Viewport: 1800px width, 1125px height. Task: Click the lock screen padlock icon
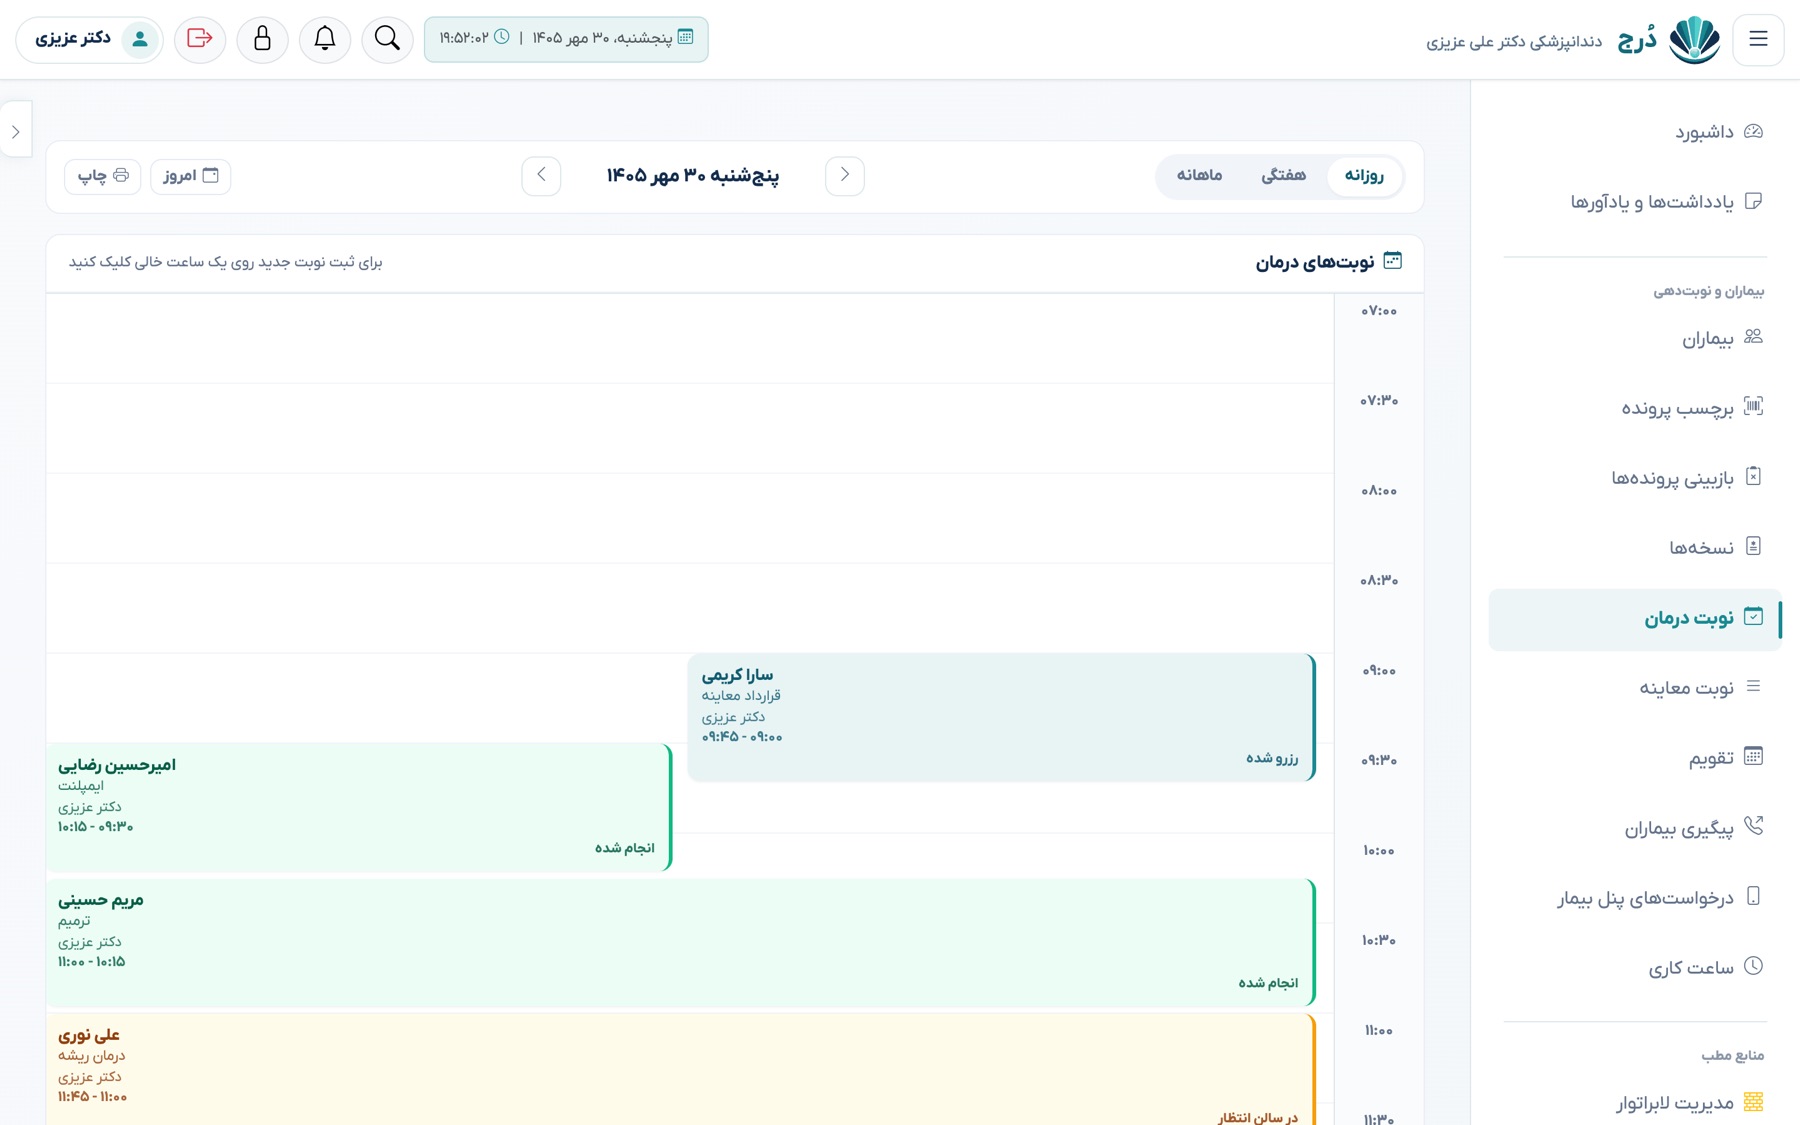pos(262,39)
